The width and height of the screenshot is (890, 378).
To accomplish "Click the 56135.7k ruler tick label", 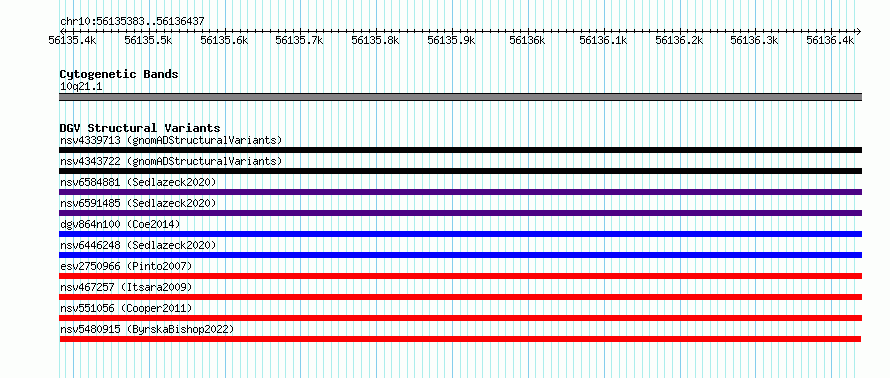I will [x=299, y=40].
